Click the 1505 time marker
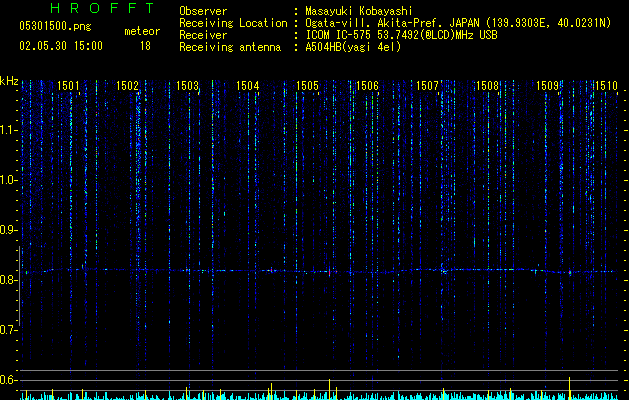Image resolution: width=629 pixels, height=400 pixels. pyautogui.click(x=308, y=86)
